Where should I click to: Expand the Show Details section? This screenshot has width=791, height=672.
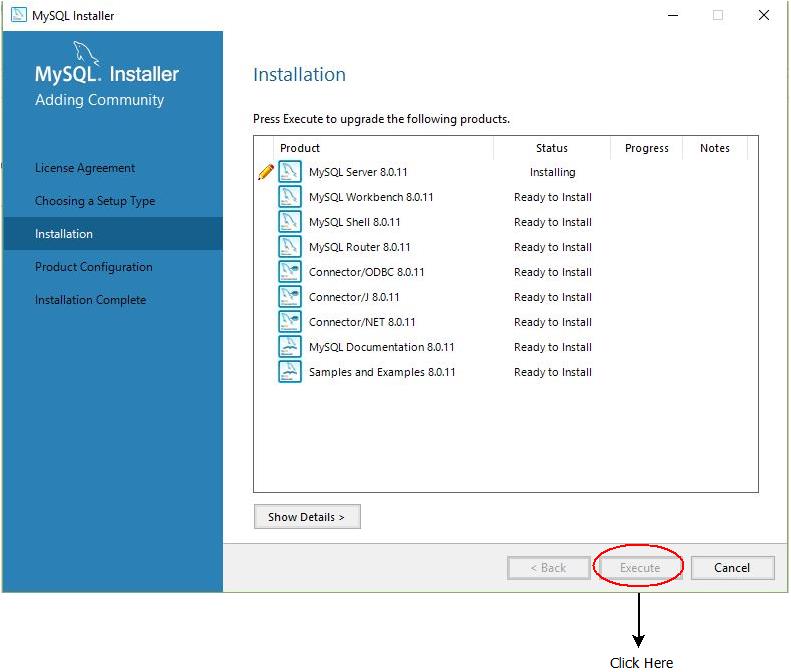tap(307, 517)
